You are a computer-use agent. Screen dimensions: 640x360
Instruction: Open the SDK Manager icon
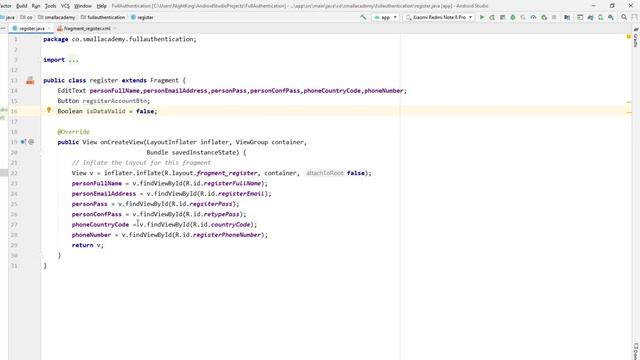611,17
